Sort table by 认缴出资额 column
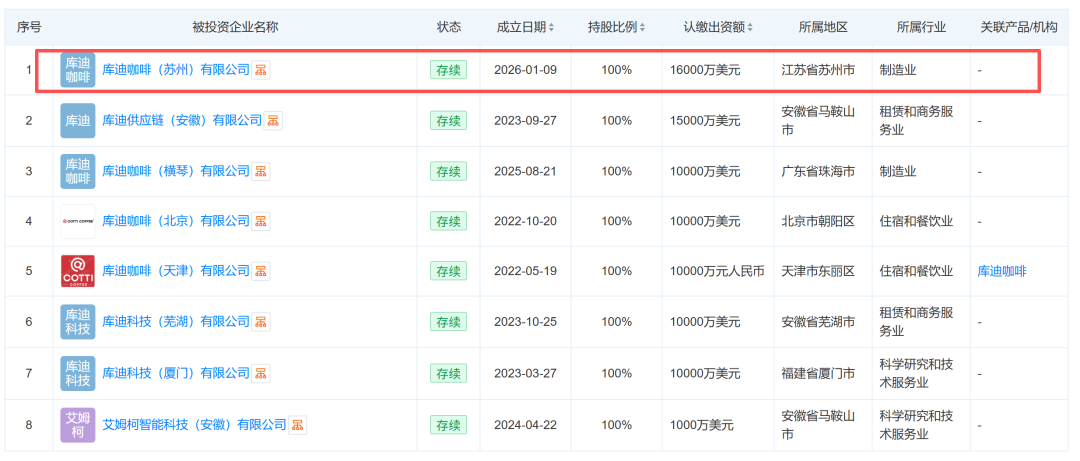This screenshot has width=1080, height=461. coord(718,27)
